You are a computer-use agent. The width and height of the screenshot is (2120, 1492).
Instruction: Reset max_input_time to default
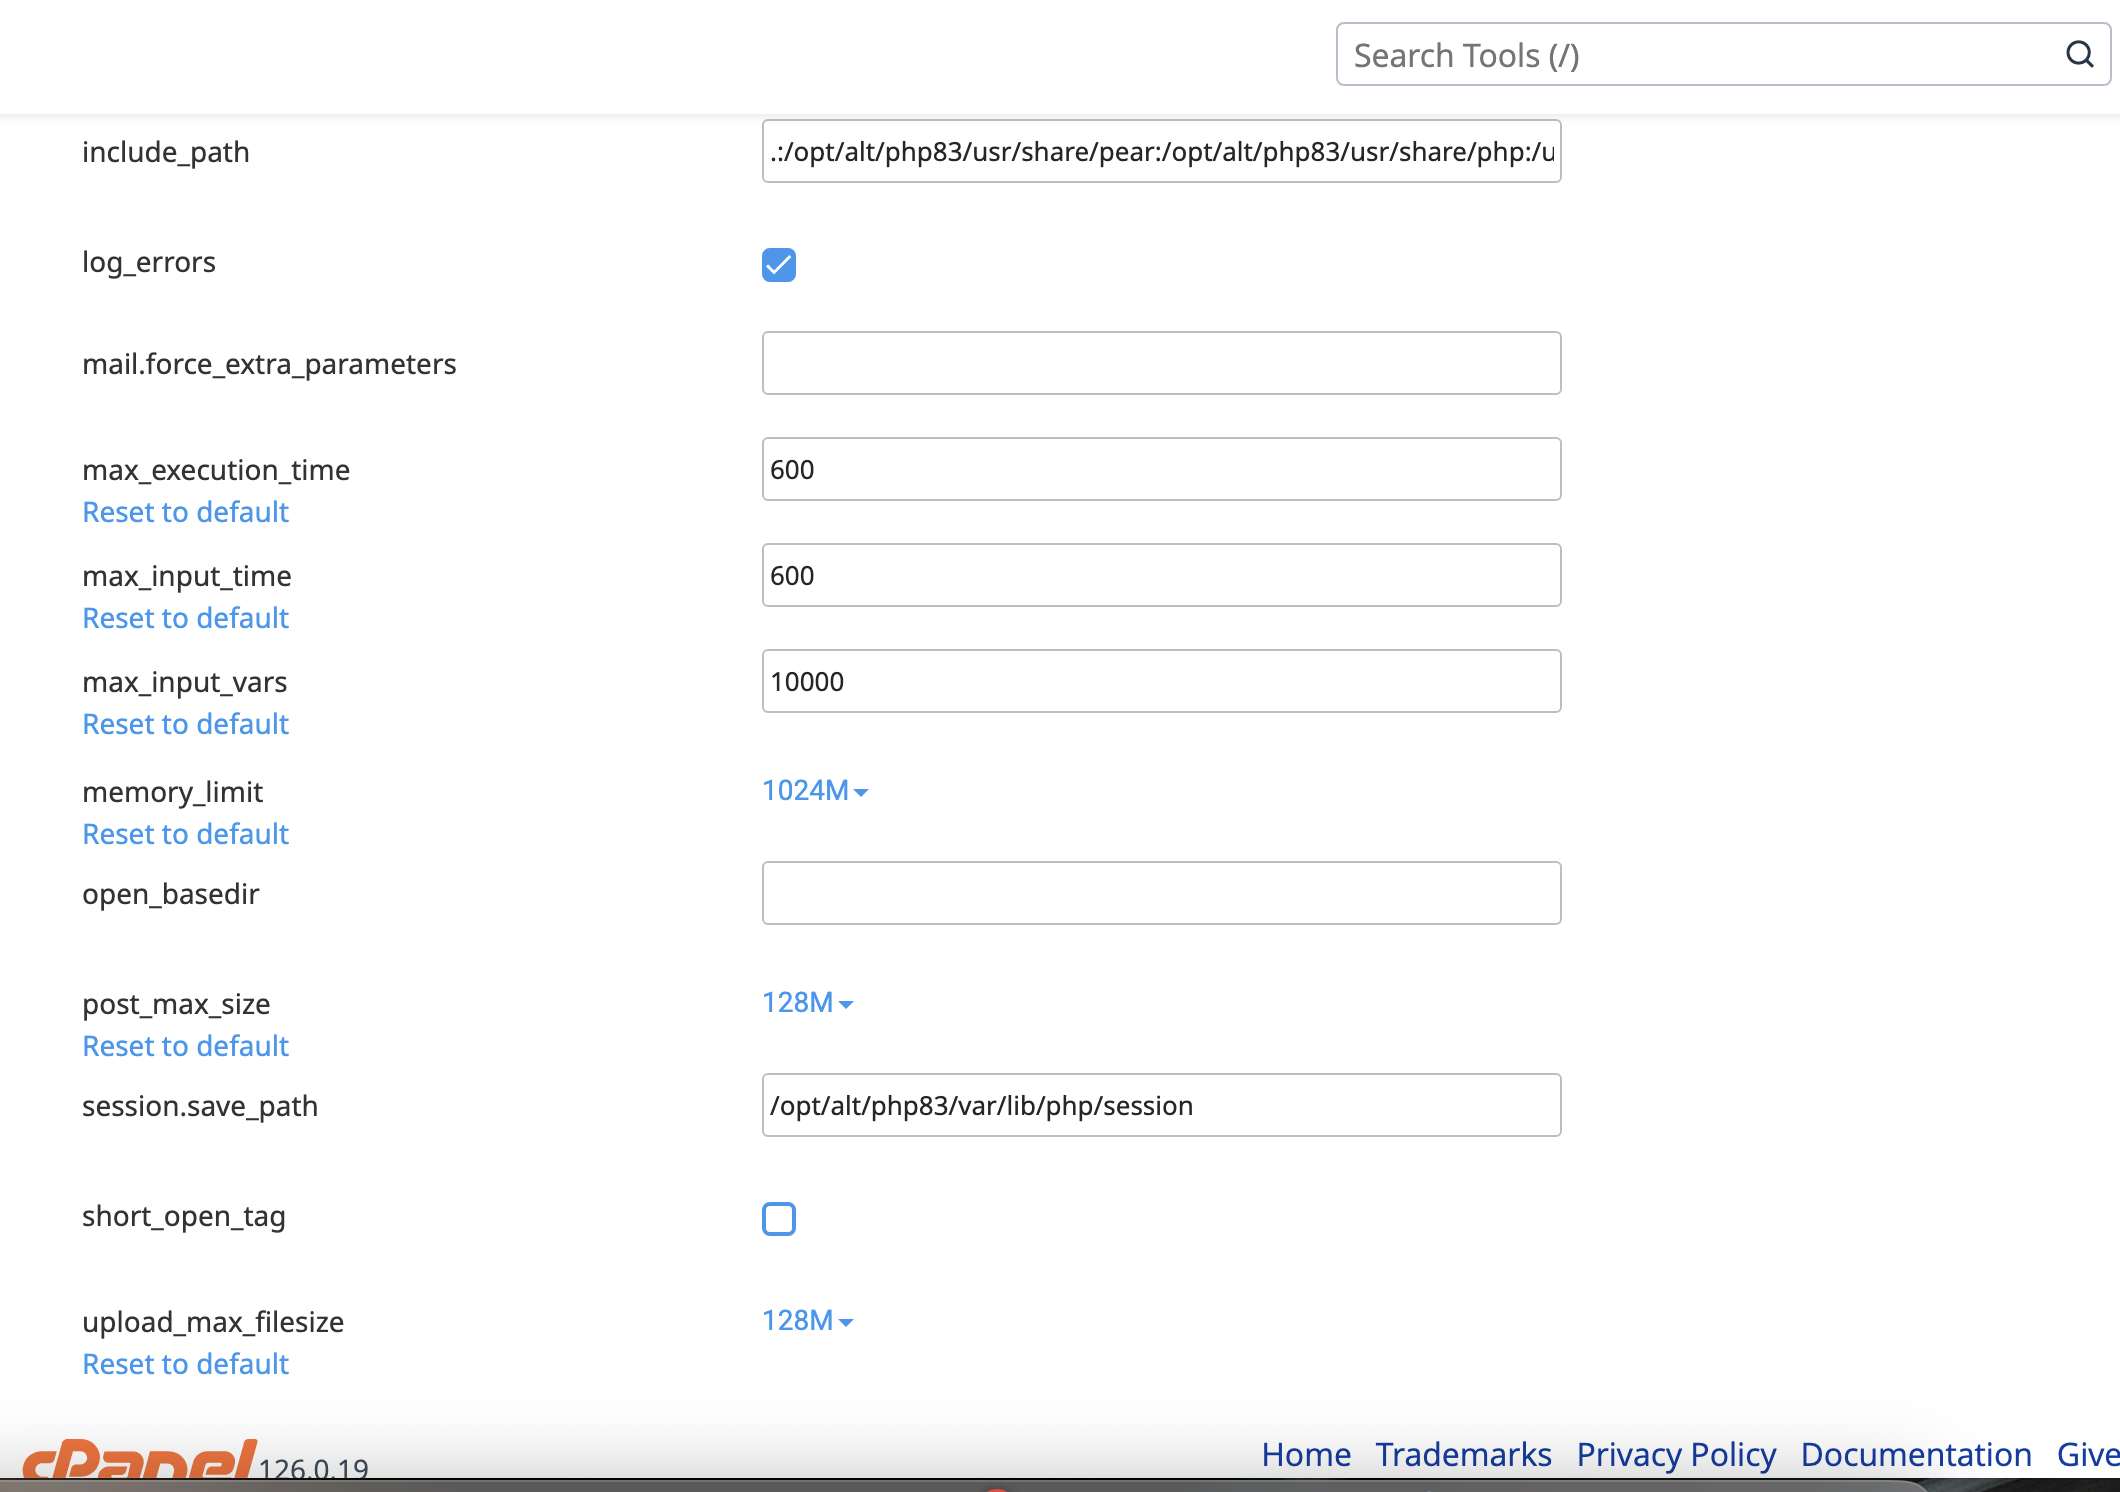point(185,618)
